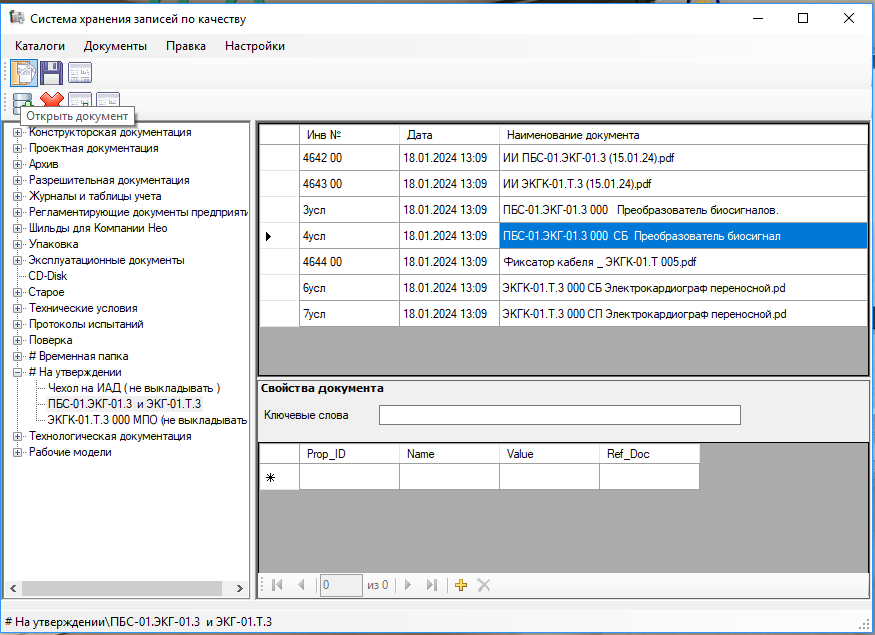This screenshot has height=635, width=875.
Task: Click the last form icon in second toolbar
Action: point(108,100)
